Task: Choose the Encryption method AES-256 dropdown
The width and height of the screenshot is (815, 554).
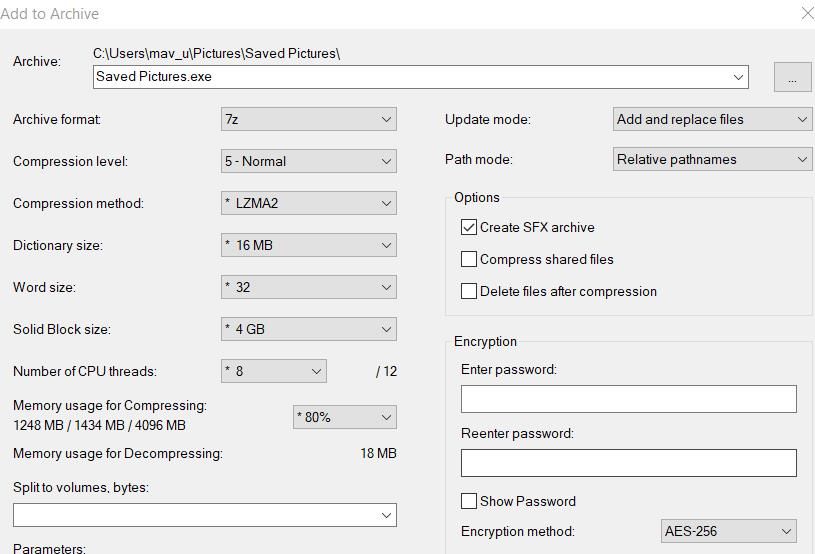Action: click(729, 531)
